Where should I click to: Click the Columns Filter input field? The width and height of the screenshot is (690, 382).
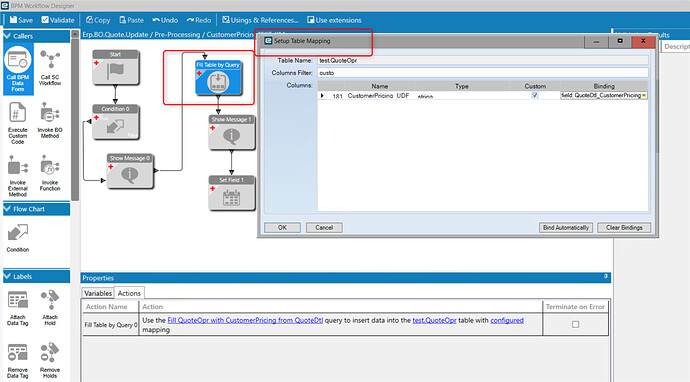coord(482,73)
